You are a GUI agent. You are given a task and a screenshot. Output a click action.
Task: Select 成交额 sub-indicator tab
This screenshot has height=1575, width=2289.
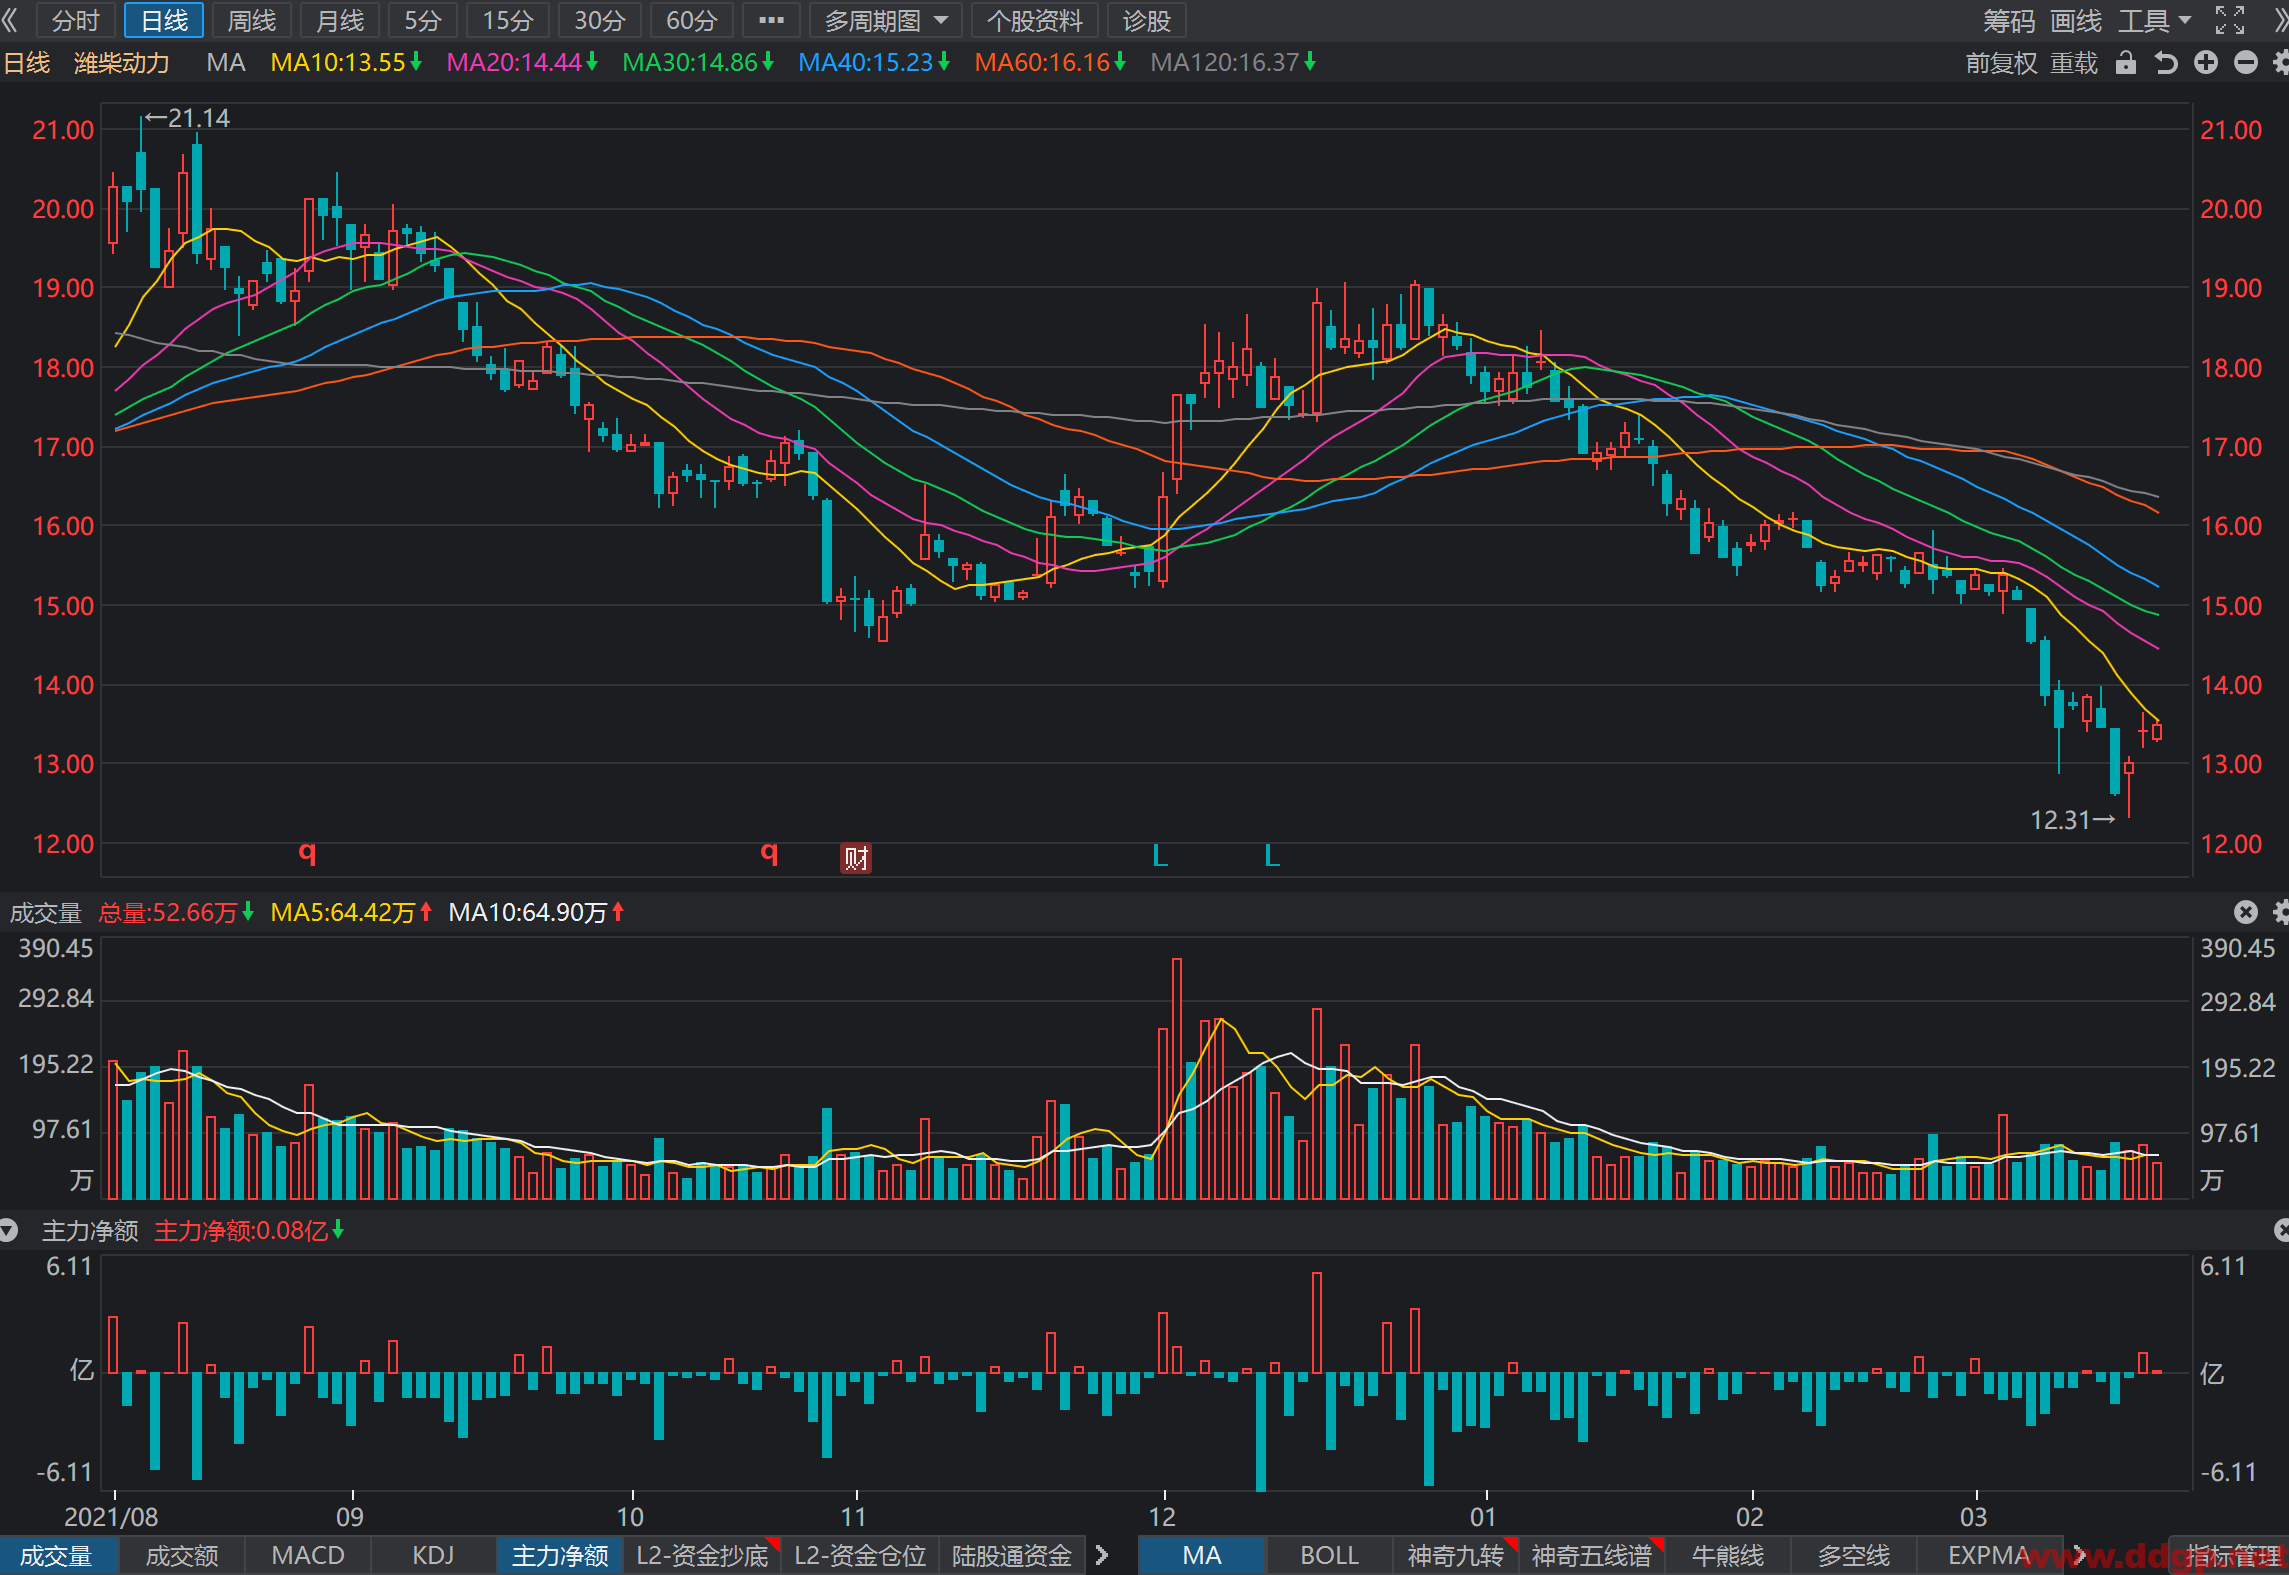click(x=182, y=1556)
